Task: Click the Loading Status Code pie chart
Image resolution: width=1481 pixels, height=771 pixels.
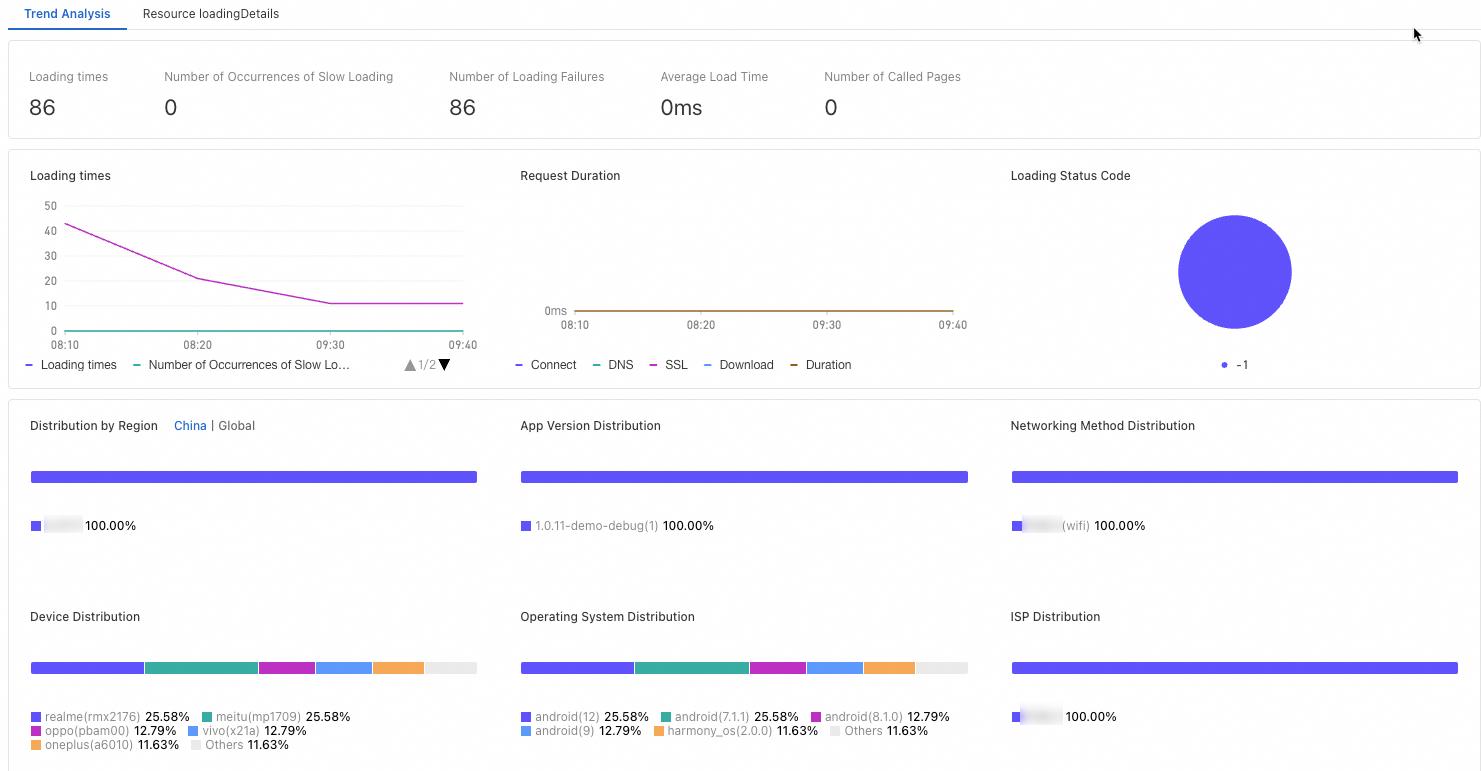Action: point(1235,272)
